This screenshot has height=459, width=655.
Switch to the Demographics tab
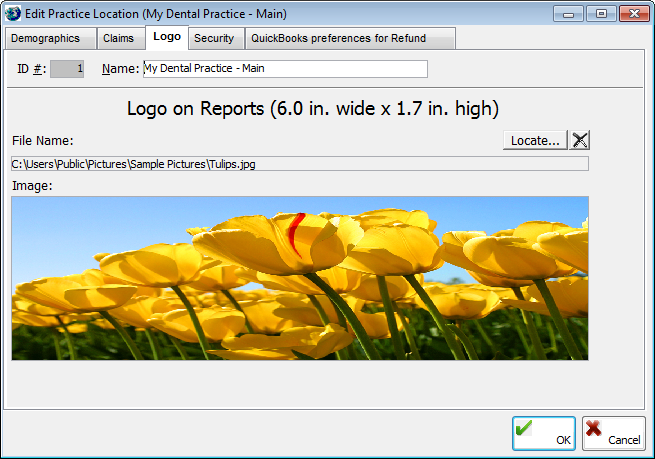tap(48, 39)
